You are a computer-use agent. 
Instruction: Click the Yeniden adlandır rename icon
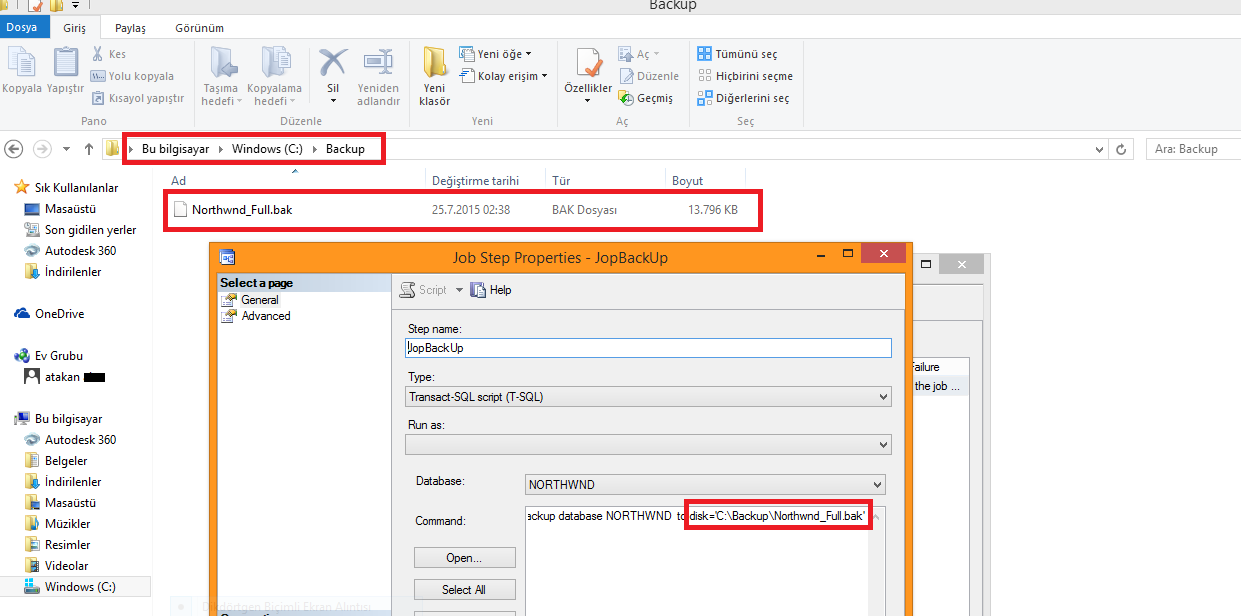click(x=378, y=64)
